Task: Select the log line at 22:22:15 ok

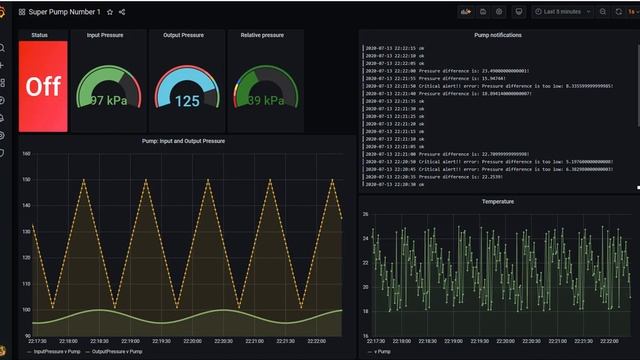Action: [x=394, y=48]
